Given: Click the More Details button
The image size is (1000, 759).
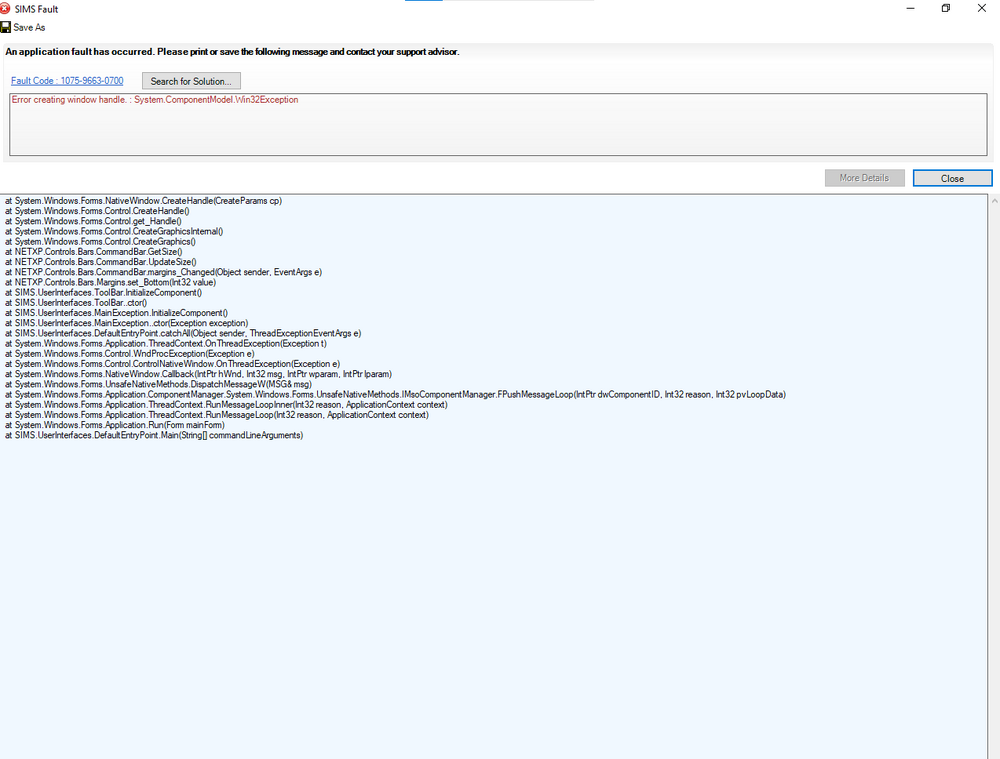Looking at the screenshot, I should 864,178.
